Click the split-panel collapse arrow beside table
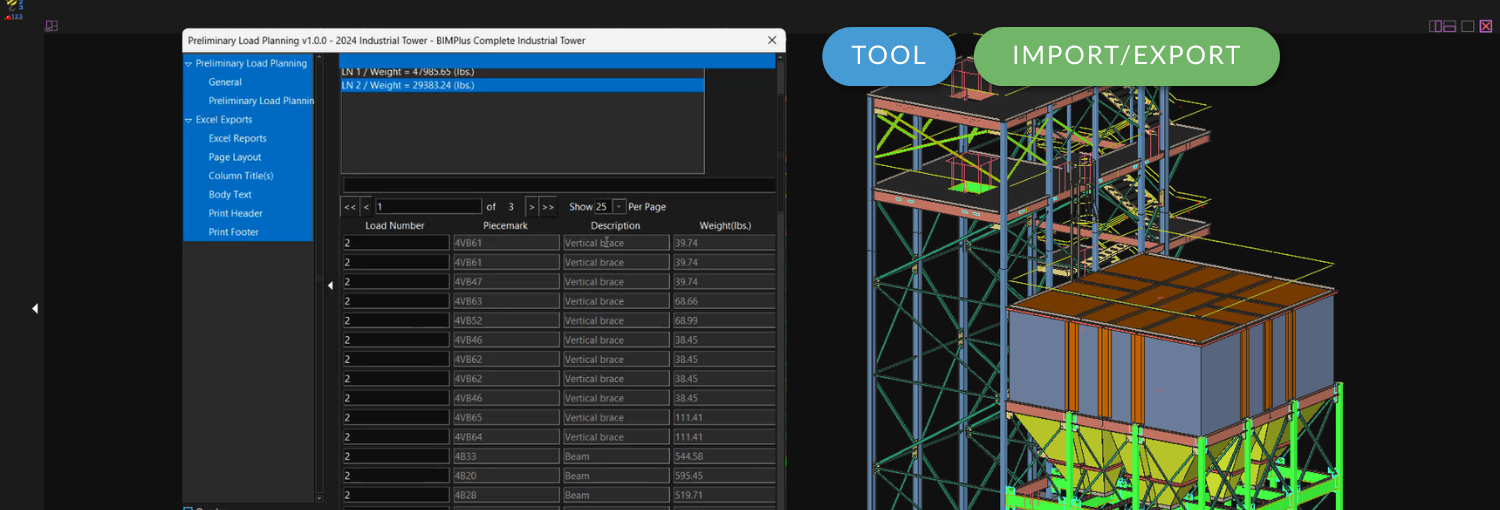The height and width of the screenshot is (510, 1500). [330, 286]
